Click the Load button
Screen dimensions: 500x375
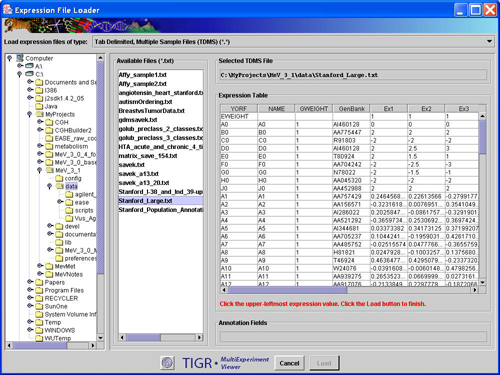[324, 363]
